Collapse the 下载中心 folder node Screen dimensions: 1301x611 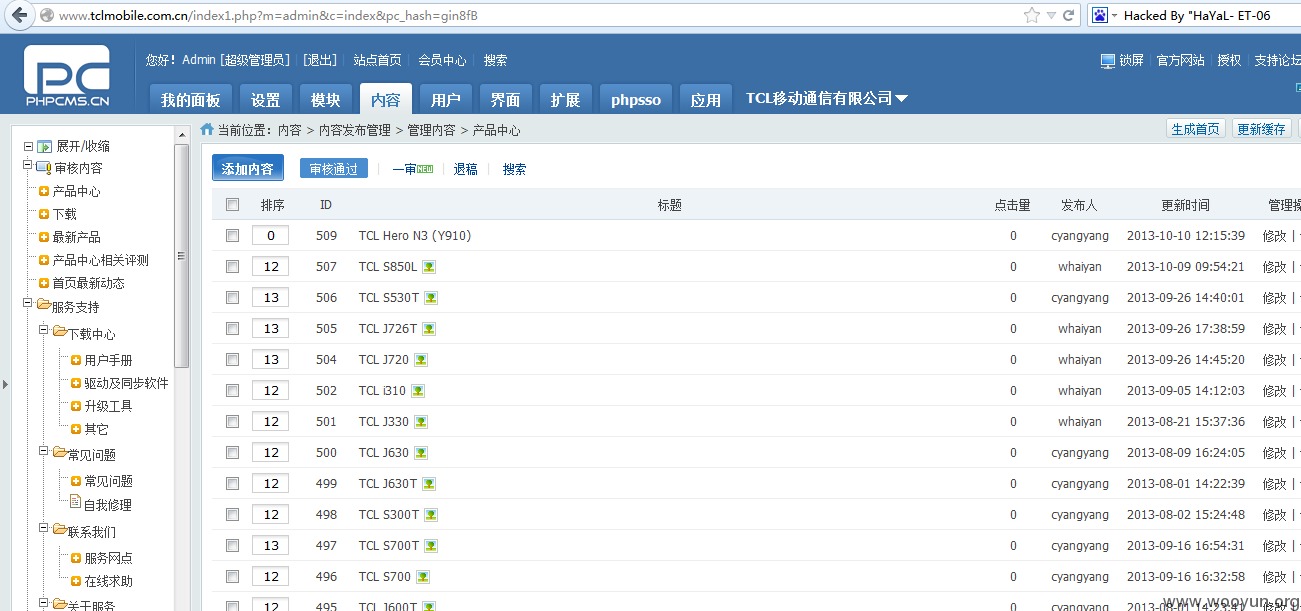44,329
